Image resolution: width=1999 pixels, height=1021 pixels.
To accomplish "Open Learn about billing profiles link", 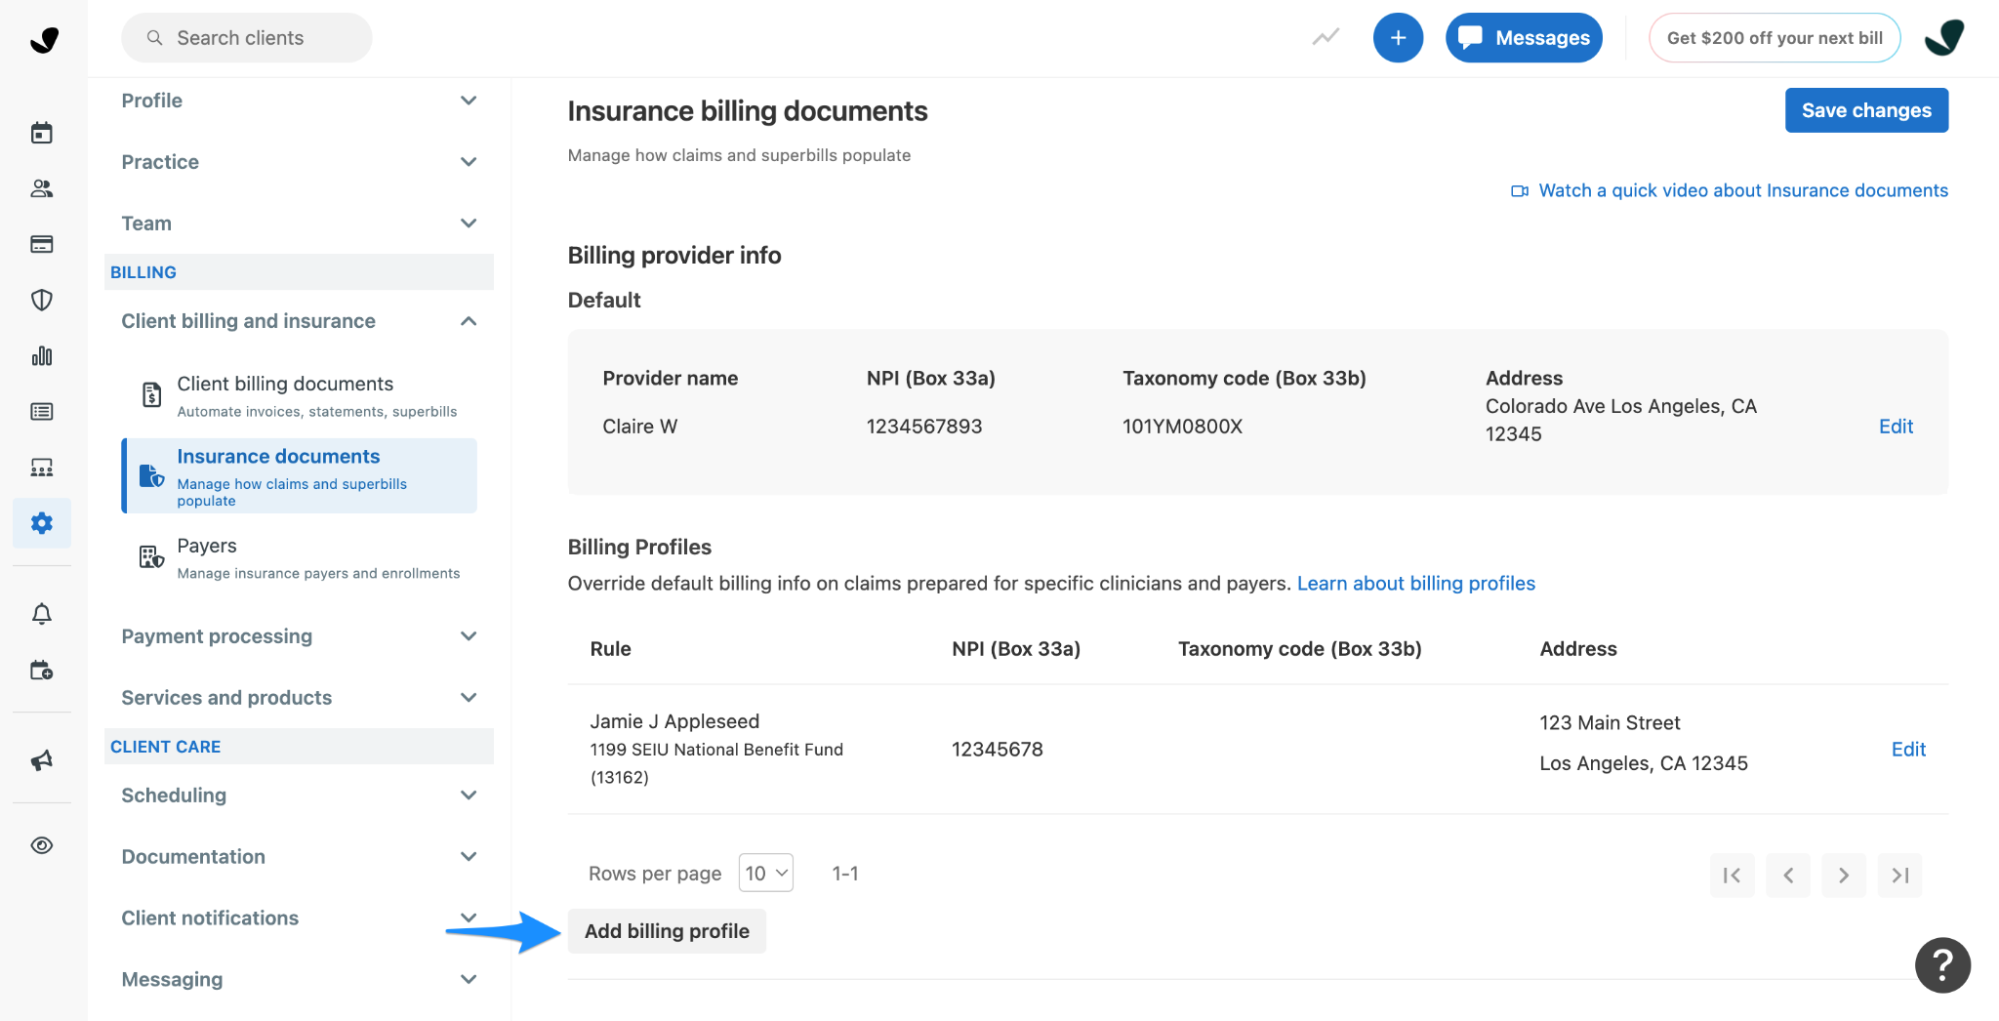I will tap(1416, 583).
